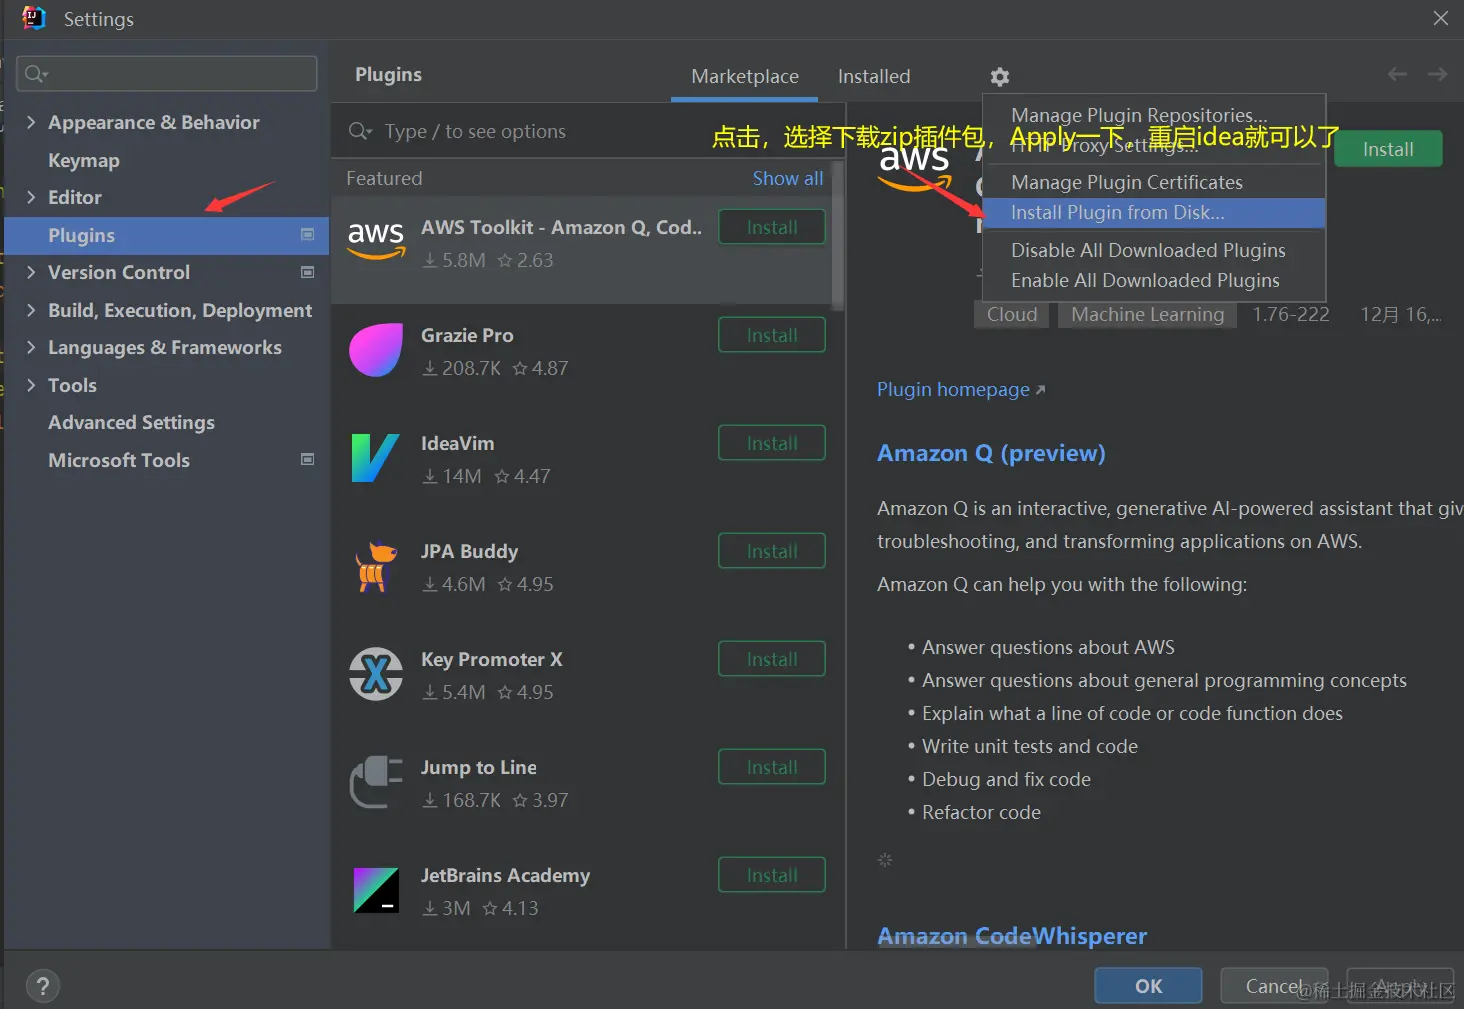This screenshot has width=1464, height=1009.
Task: Click the Jump to Line plugin icon
Action: (376, 782)
